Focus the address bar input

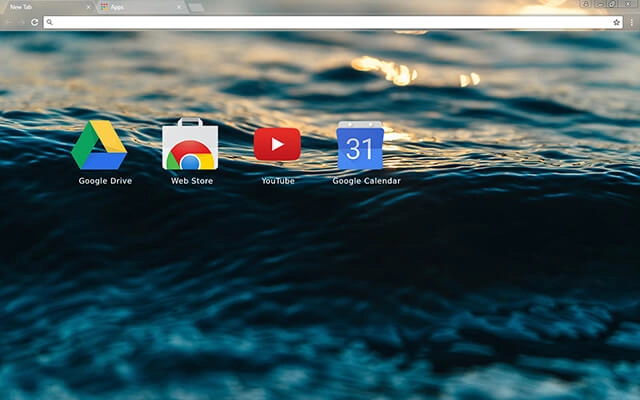tap(333, 22)
